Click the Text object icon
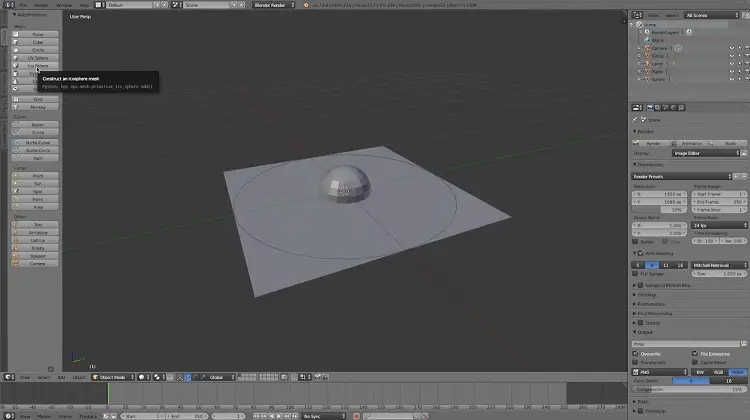This screenshot has height=420, width=750. (16, 225)
